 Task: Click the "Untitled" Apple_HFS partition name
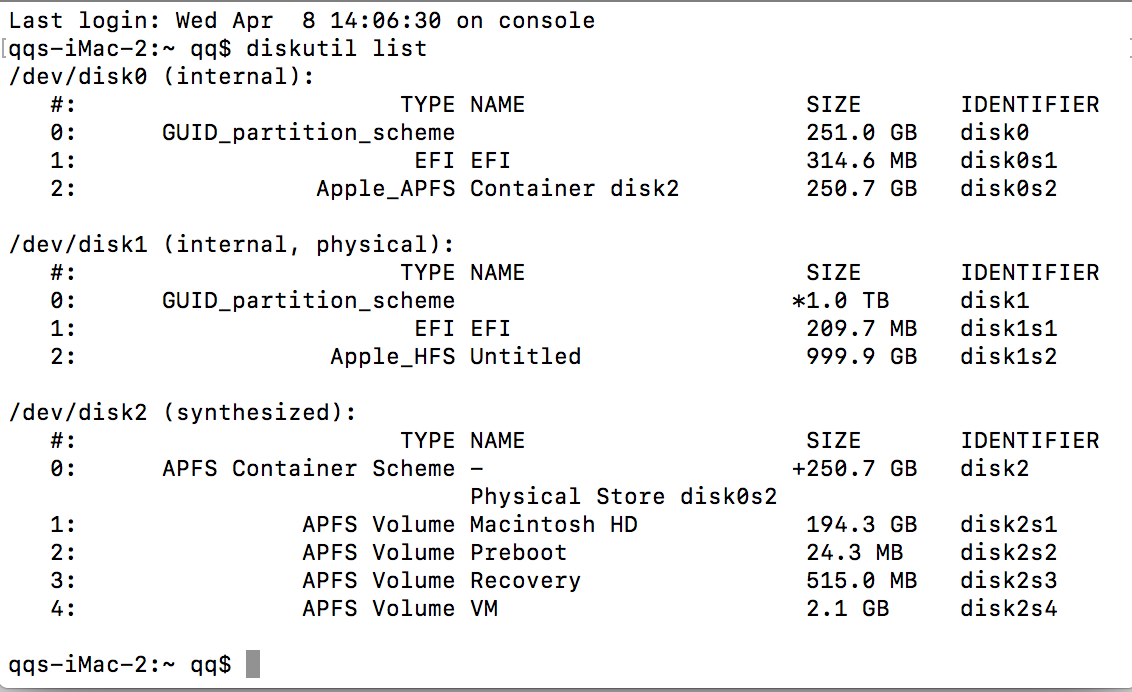[x=525, y=356]
